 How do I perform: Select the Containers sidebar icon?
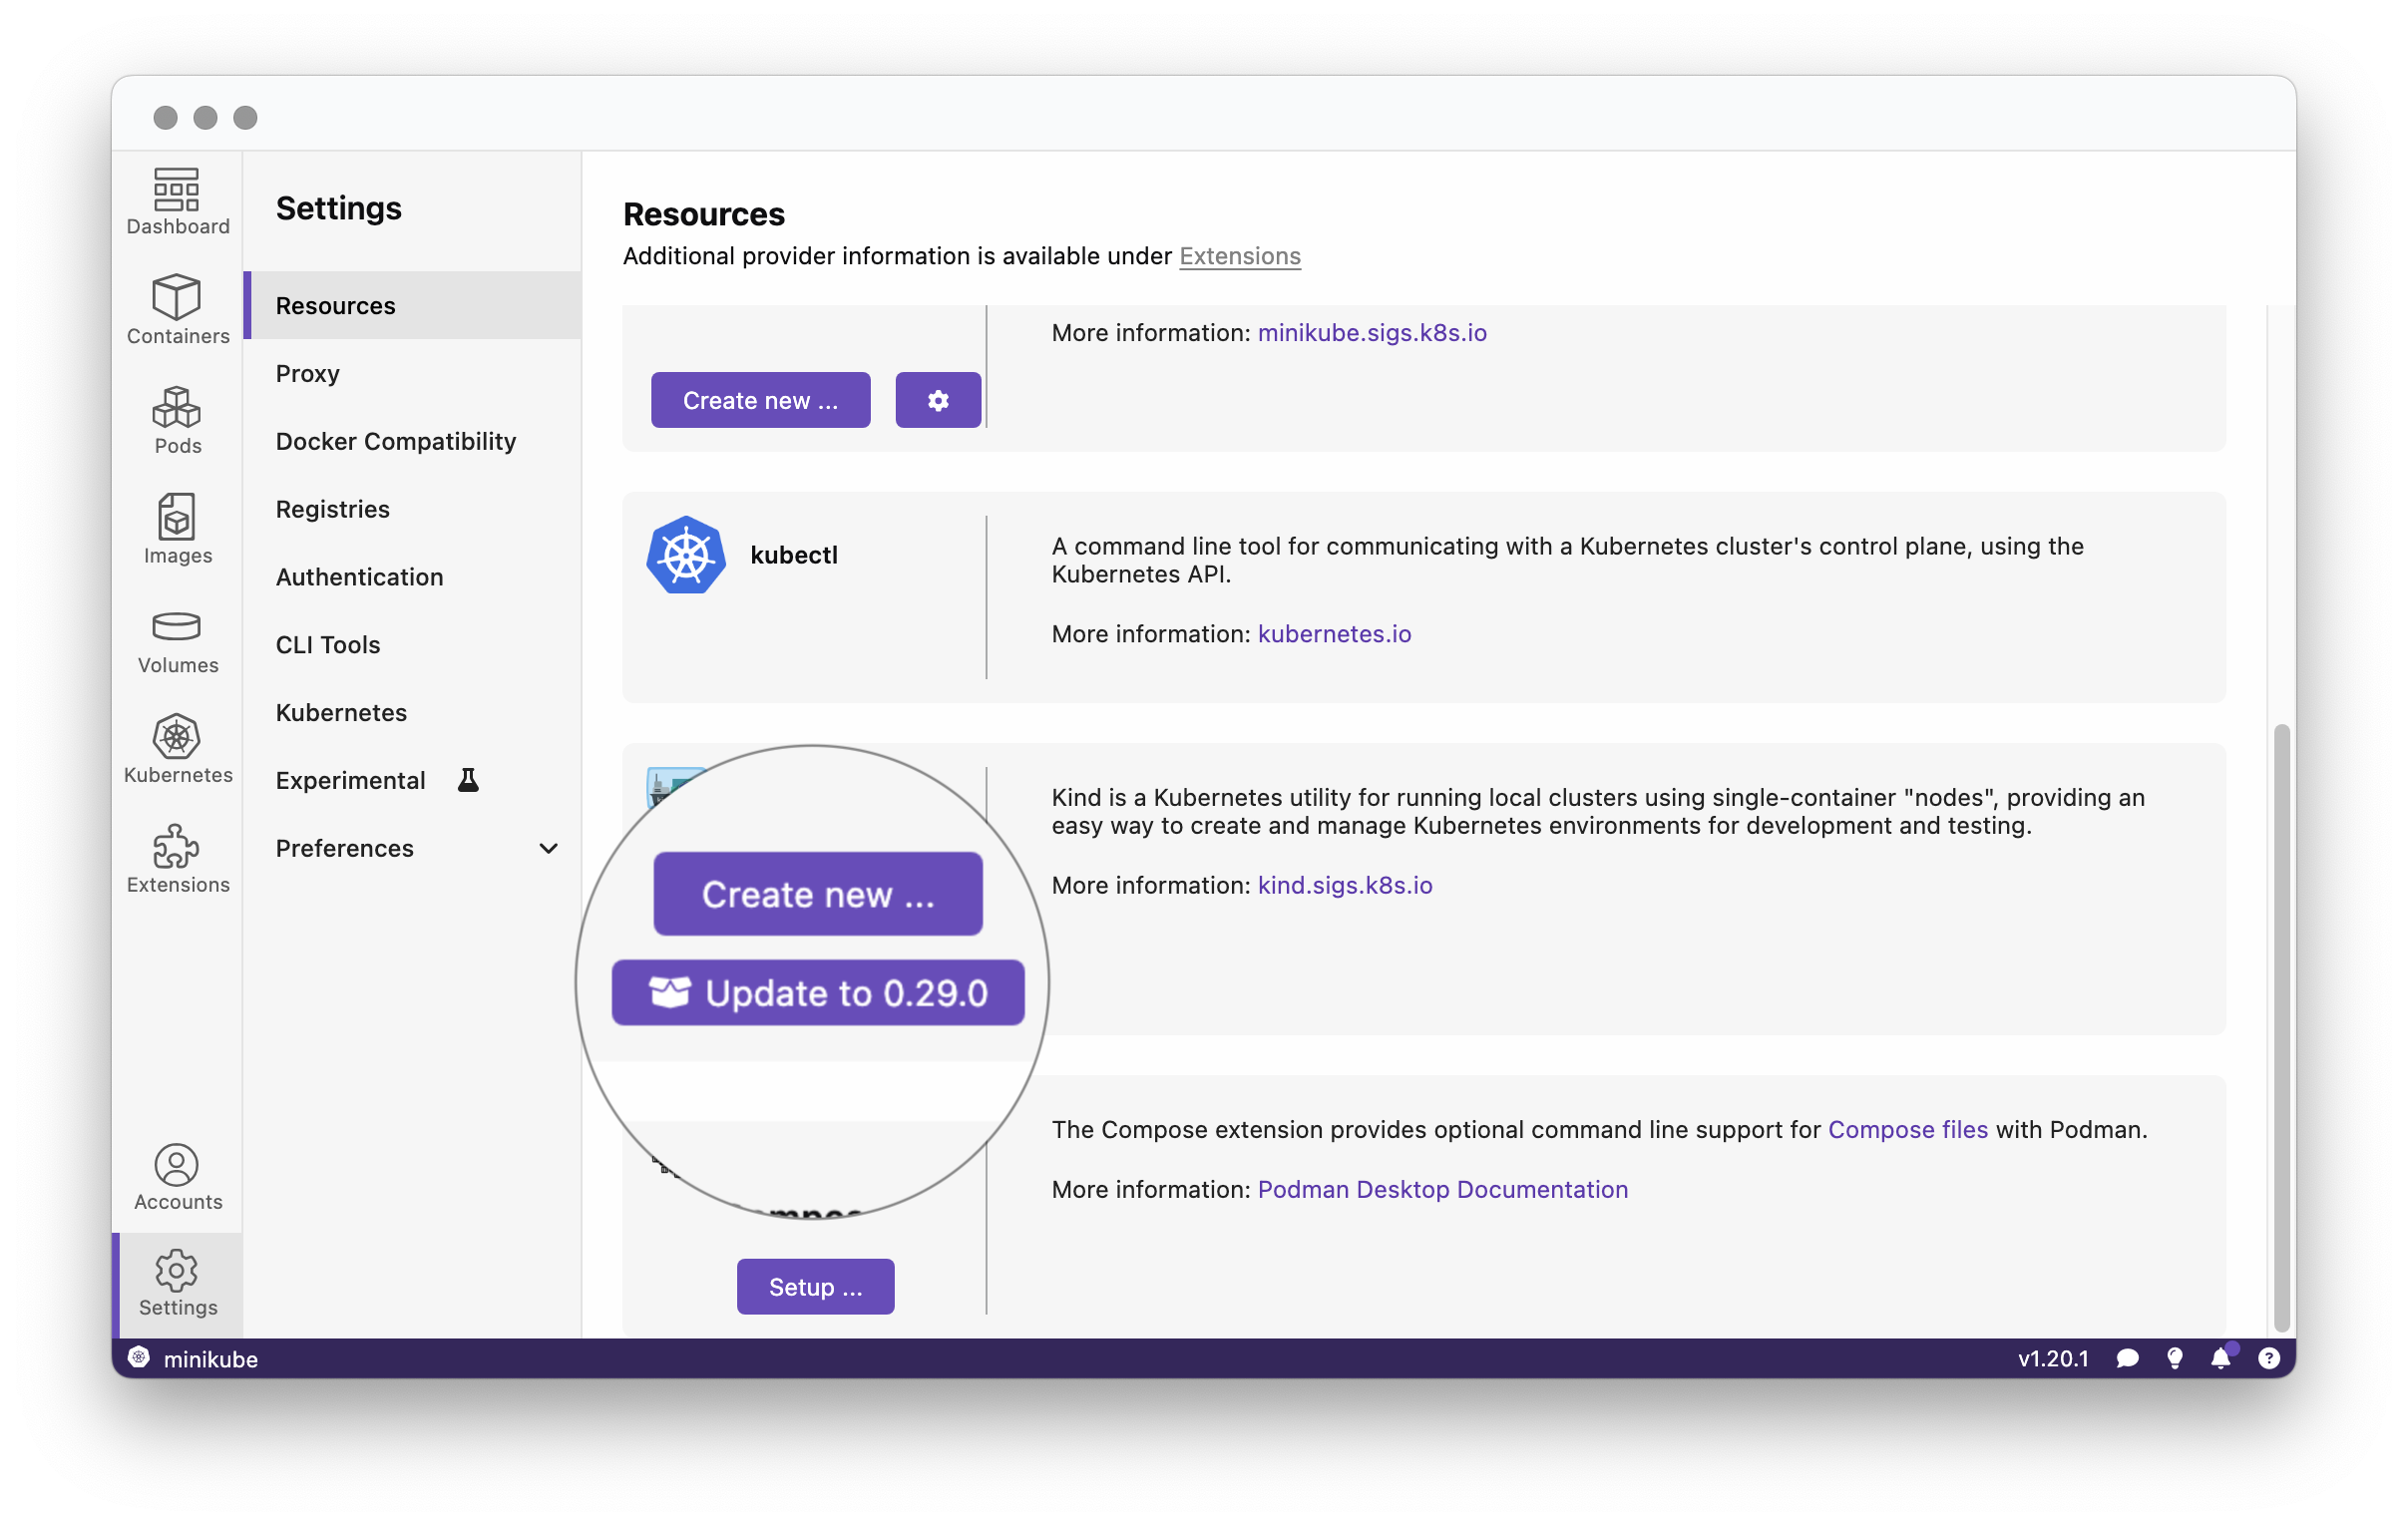coord(176,310)
